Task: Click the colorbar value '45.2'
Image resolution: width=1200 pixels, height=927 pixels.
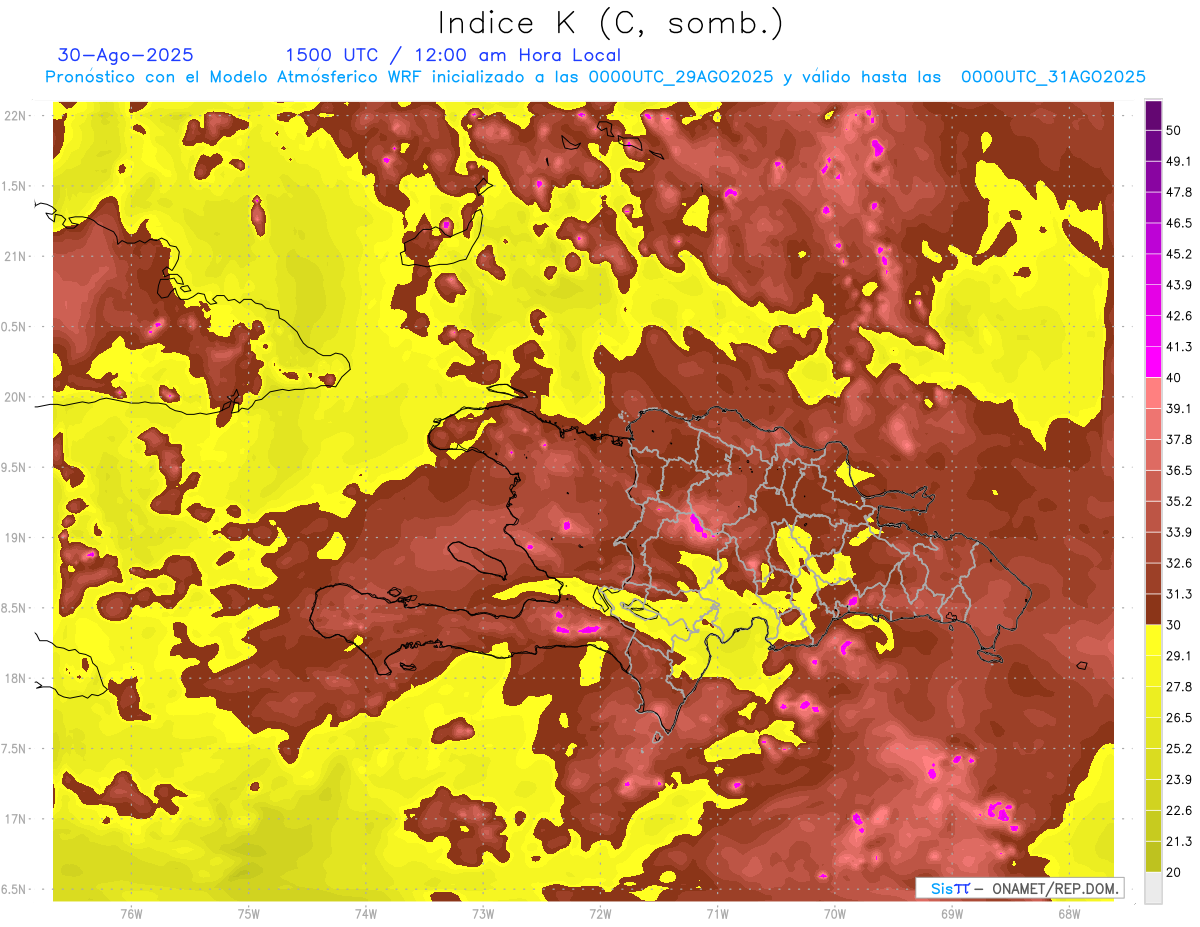Action: click(x=1179, y=254)
